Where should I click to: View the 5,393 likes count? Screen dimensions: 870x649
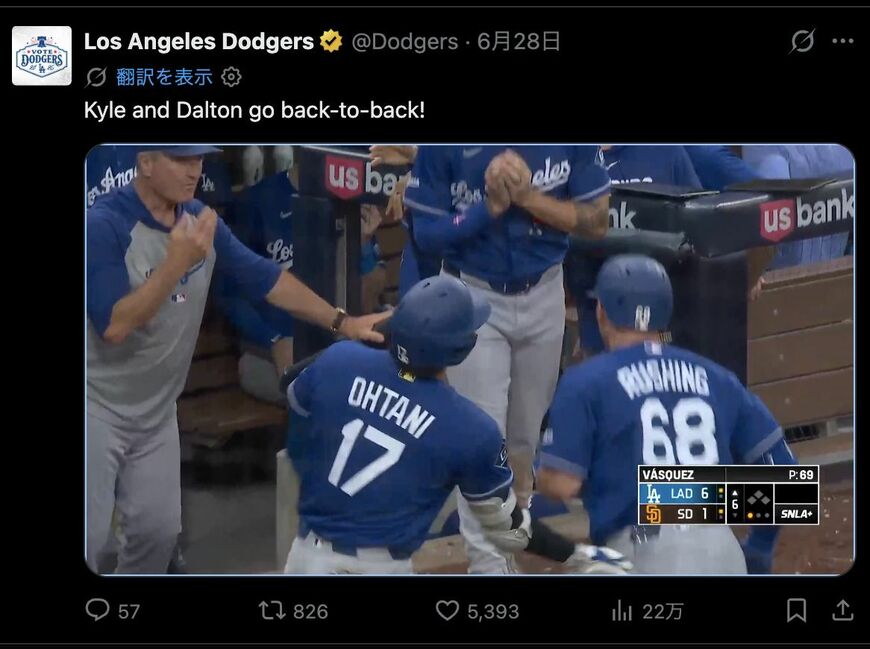tap(493, 611)
